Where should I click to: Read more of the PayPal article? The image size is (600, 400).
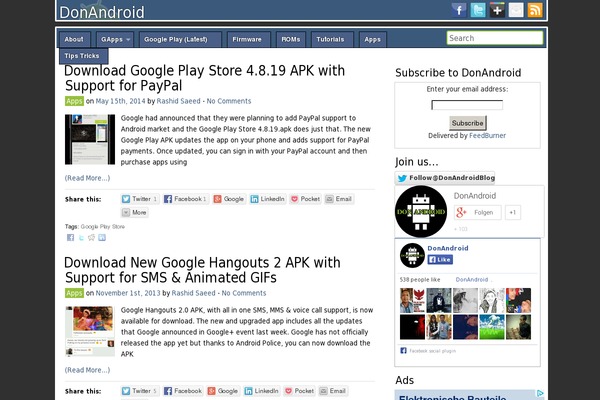point(87,178)
